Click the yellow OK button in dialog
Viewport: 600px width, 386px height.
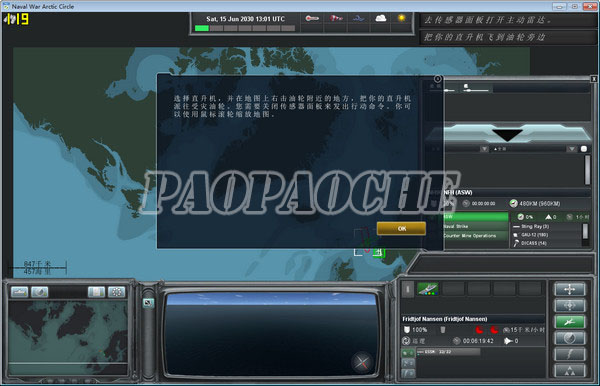point(401,228)
